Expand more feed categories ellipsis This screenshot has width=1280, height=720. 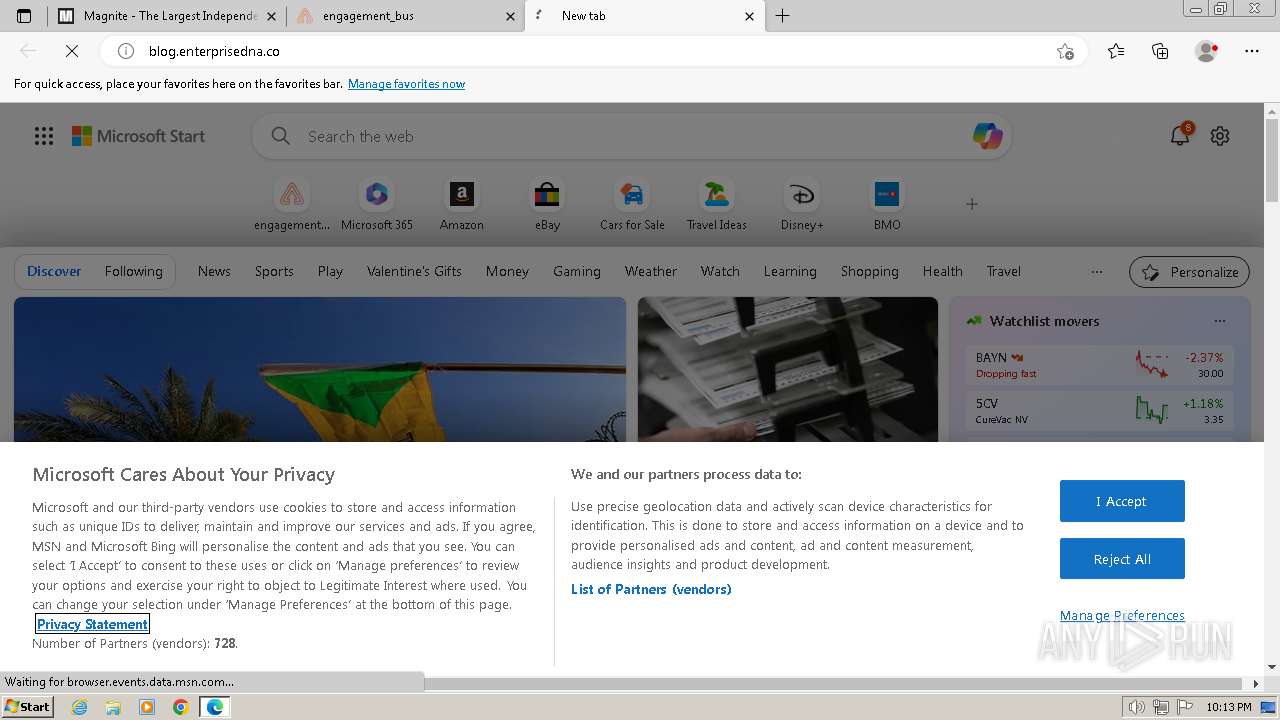click(x=1097, y=272)
